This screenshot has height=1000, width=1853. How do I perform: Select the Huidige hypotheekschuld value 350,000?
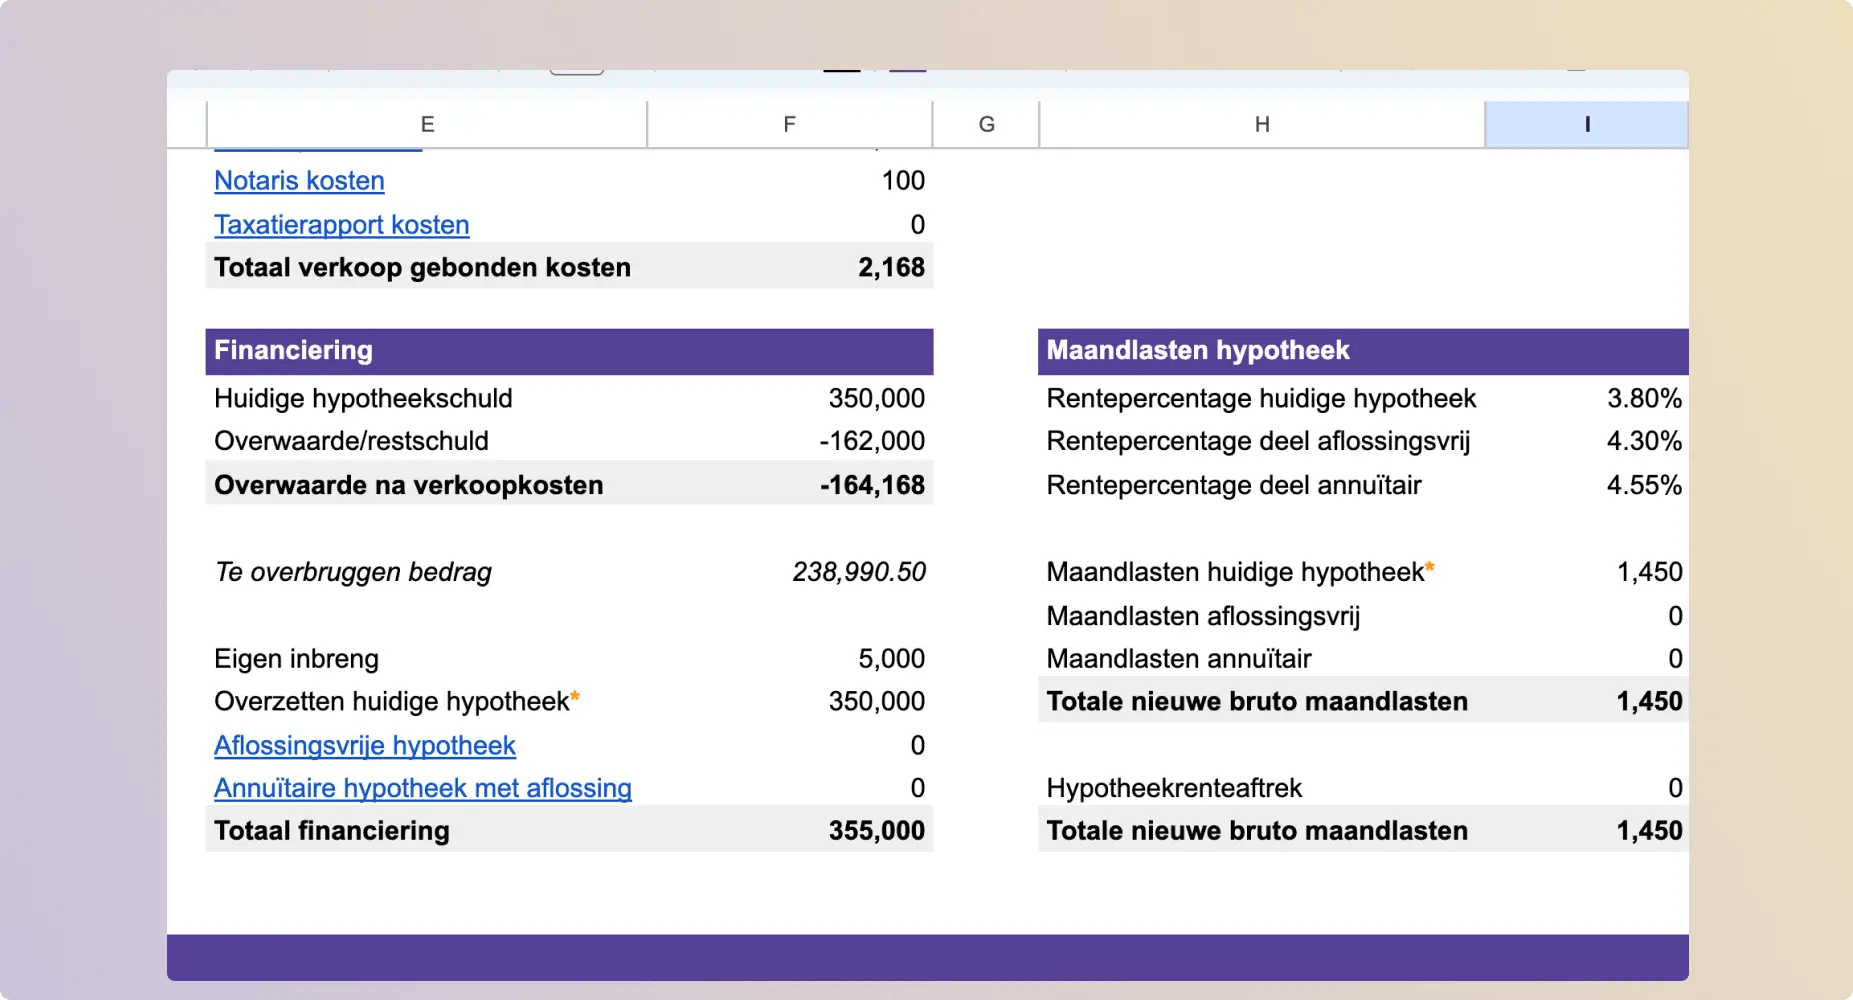click(877, 399)
